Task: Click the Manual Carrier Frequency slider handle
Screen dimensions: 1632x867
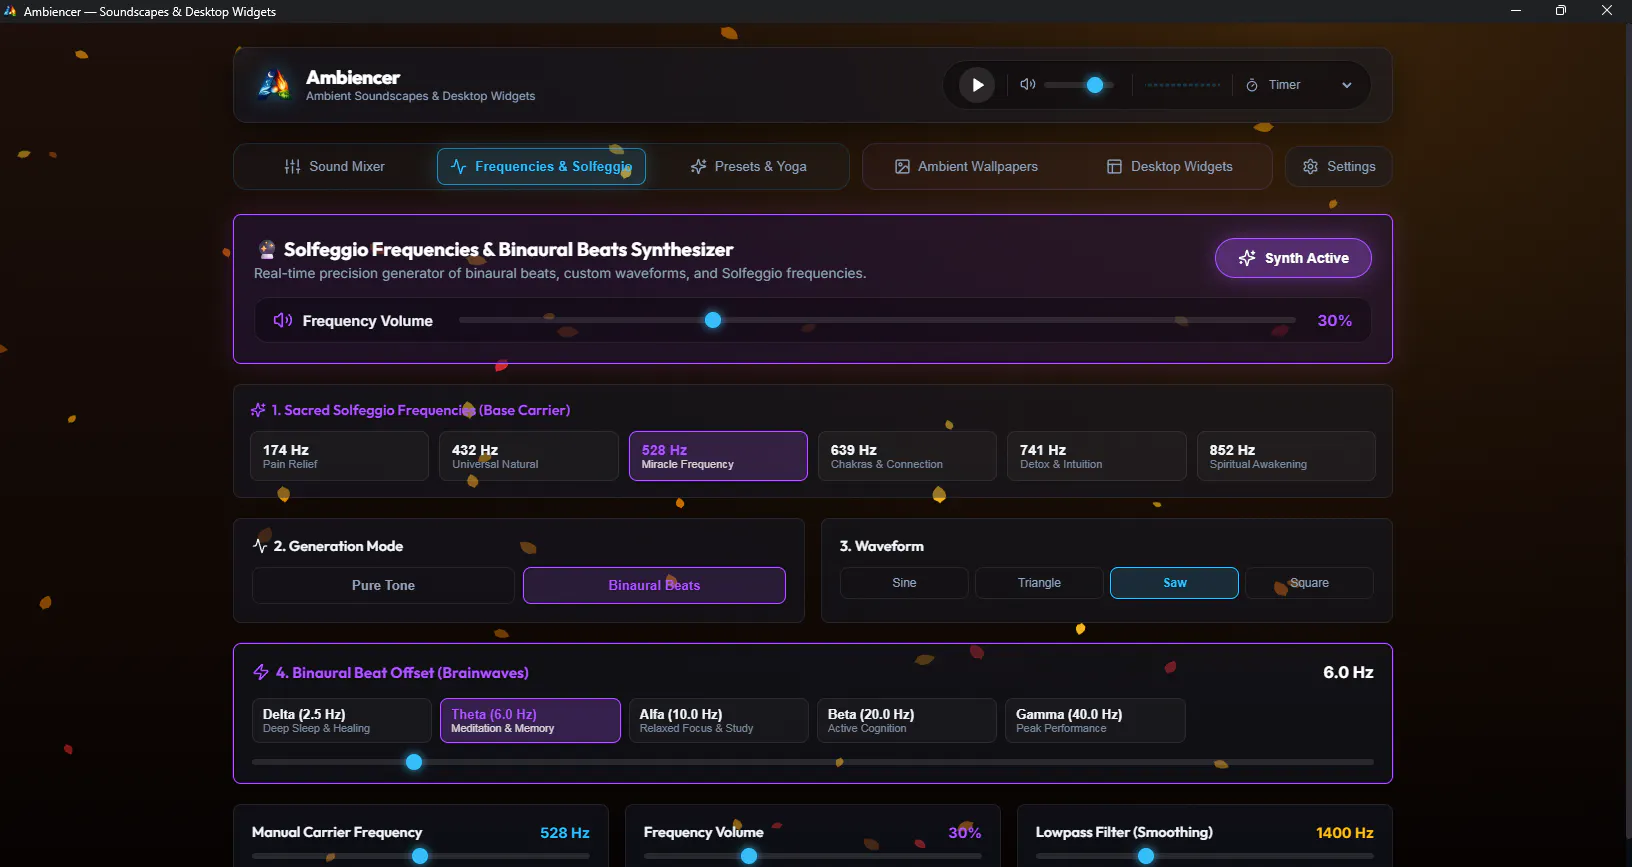Action: pos(420,856)
